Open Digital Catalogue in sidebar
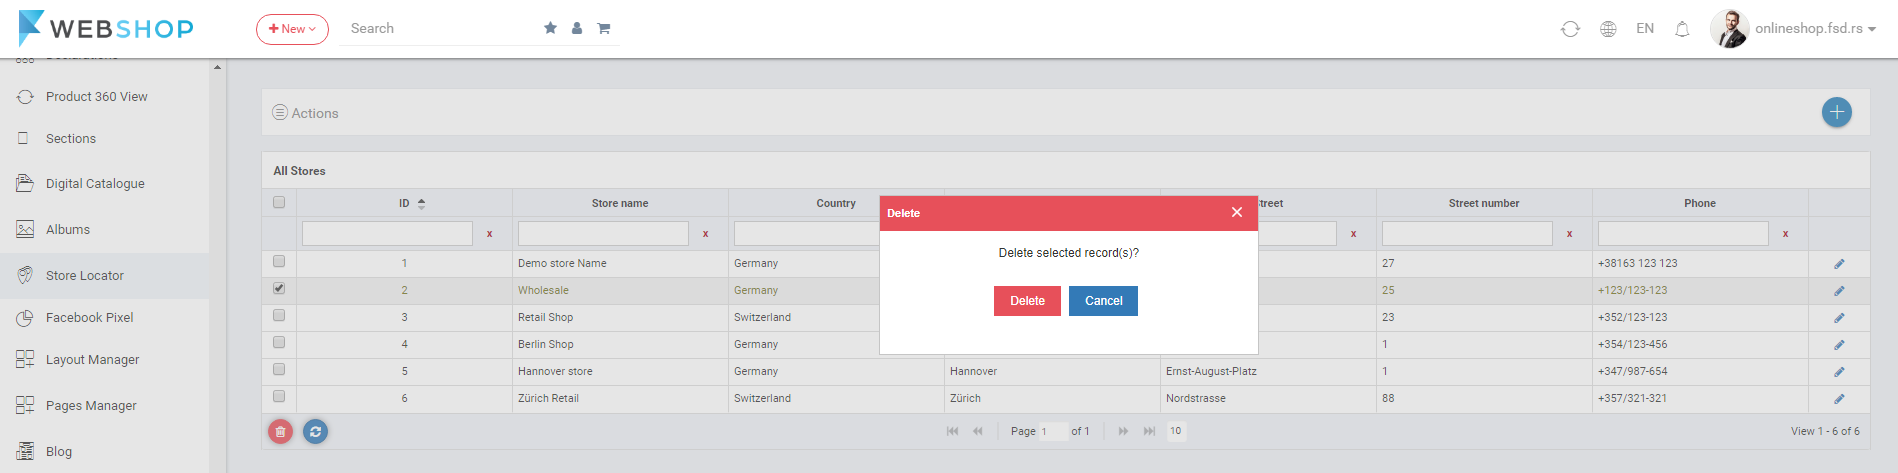This screenshot has width=1898, height=473. 95,184
